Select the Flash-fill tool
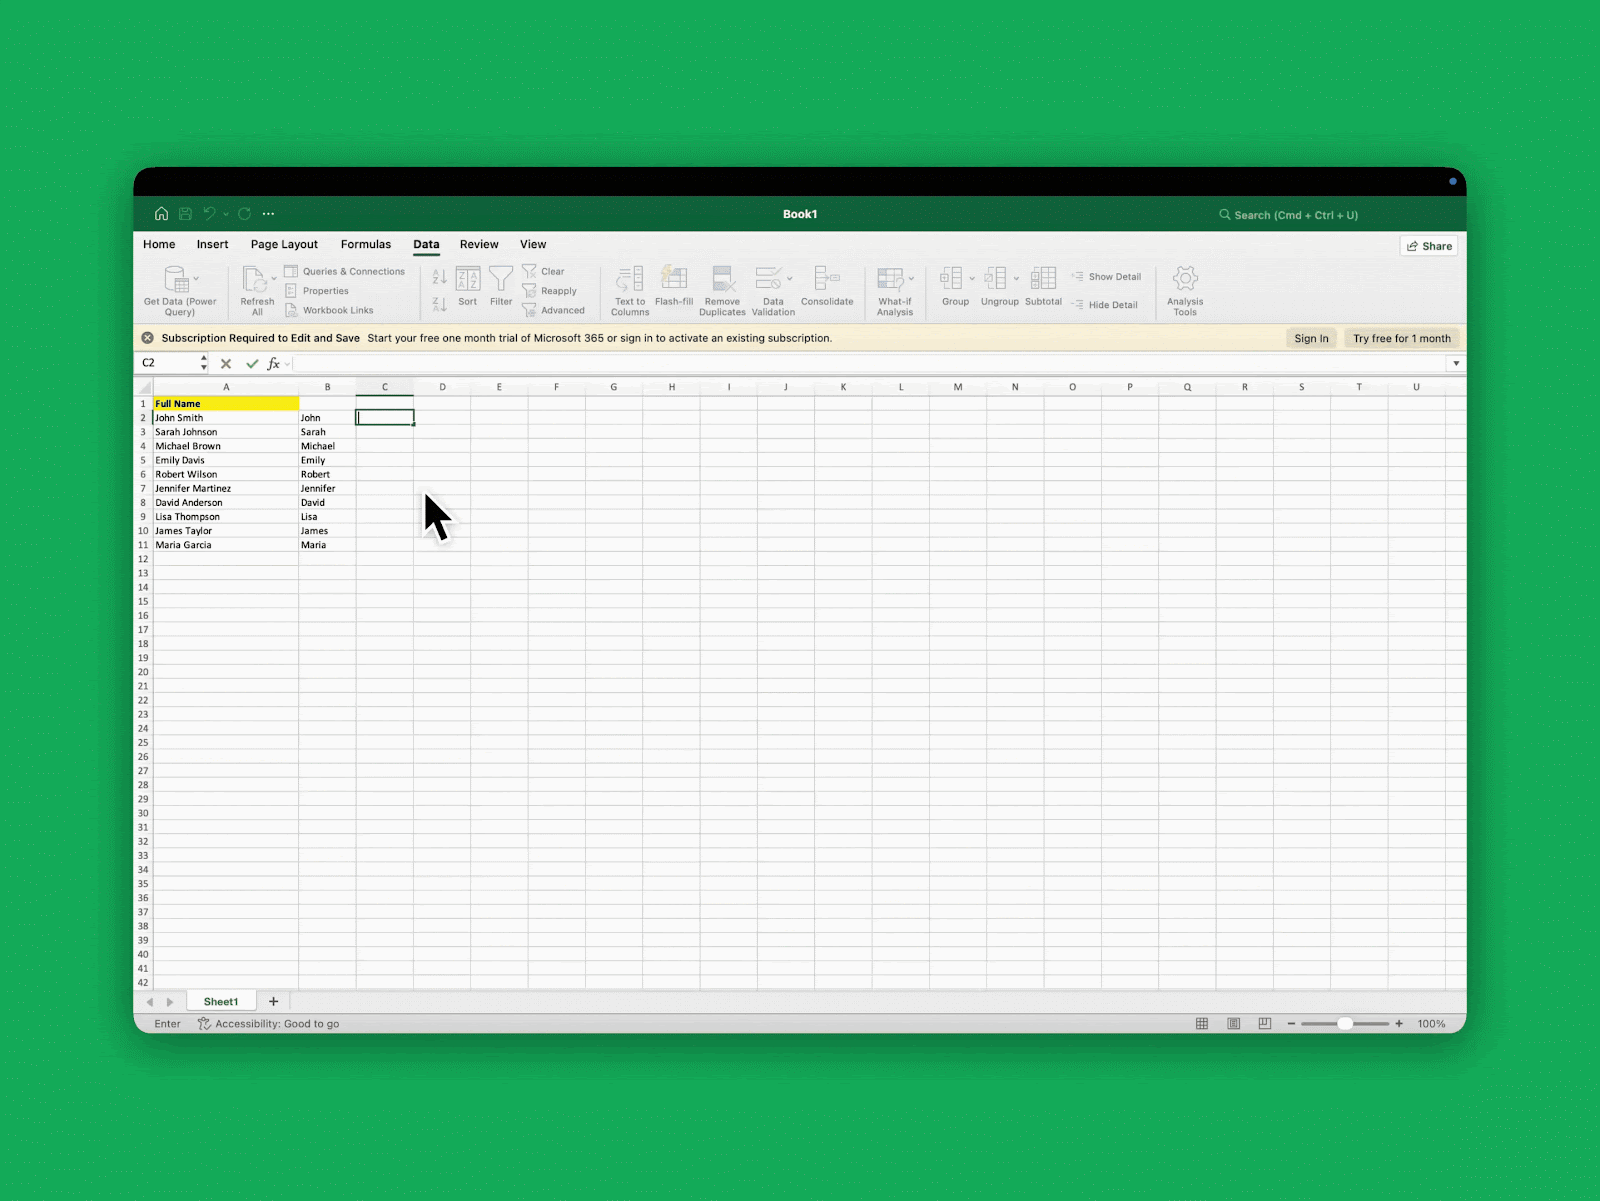The height and width of the screenshot is (1201, 1600). (674, 289)
